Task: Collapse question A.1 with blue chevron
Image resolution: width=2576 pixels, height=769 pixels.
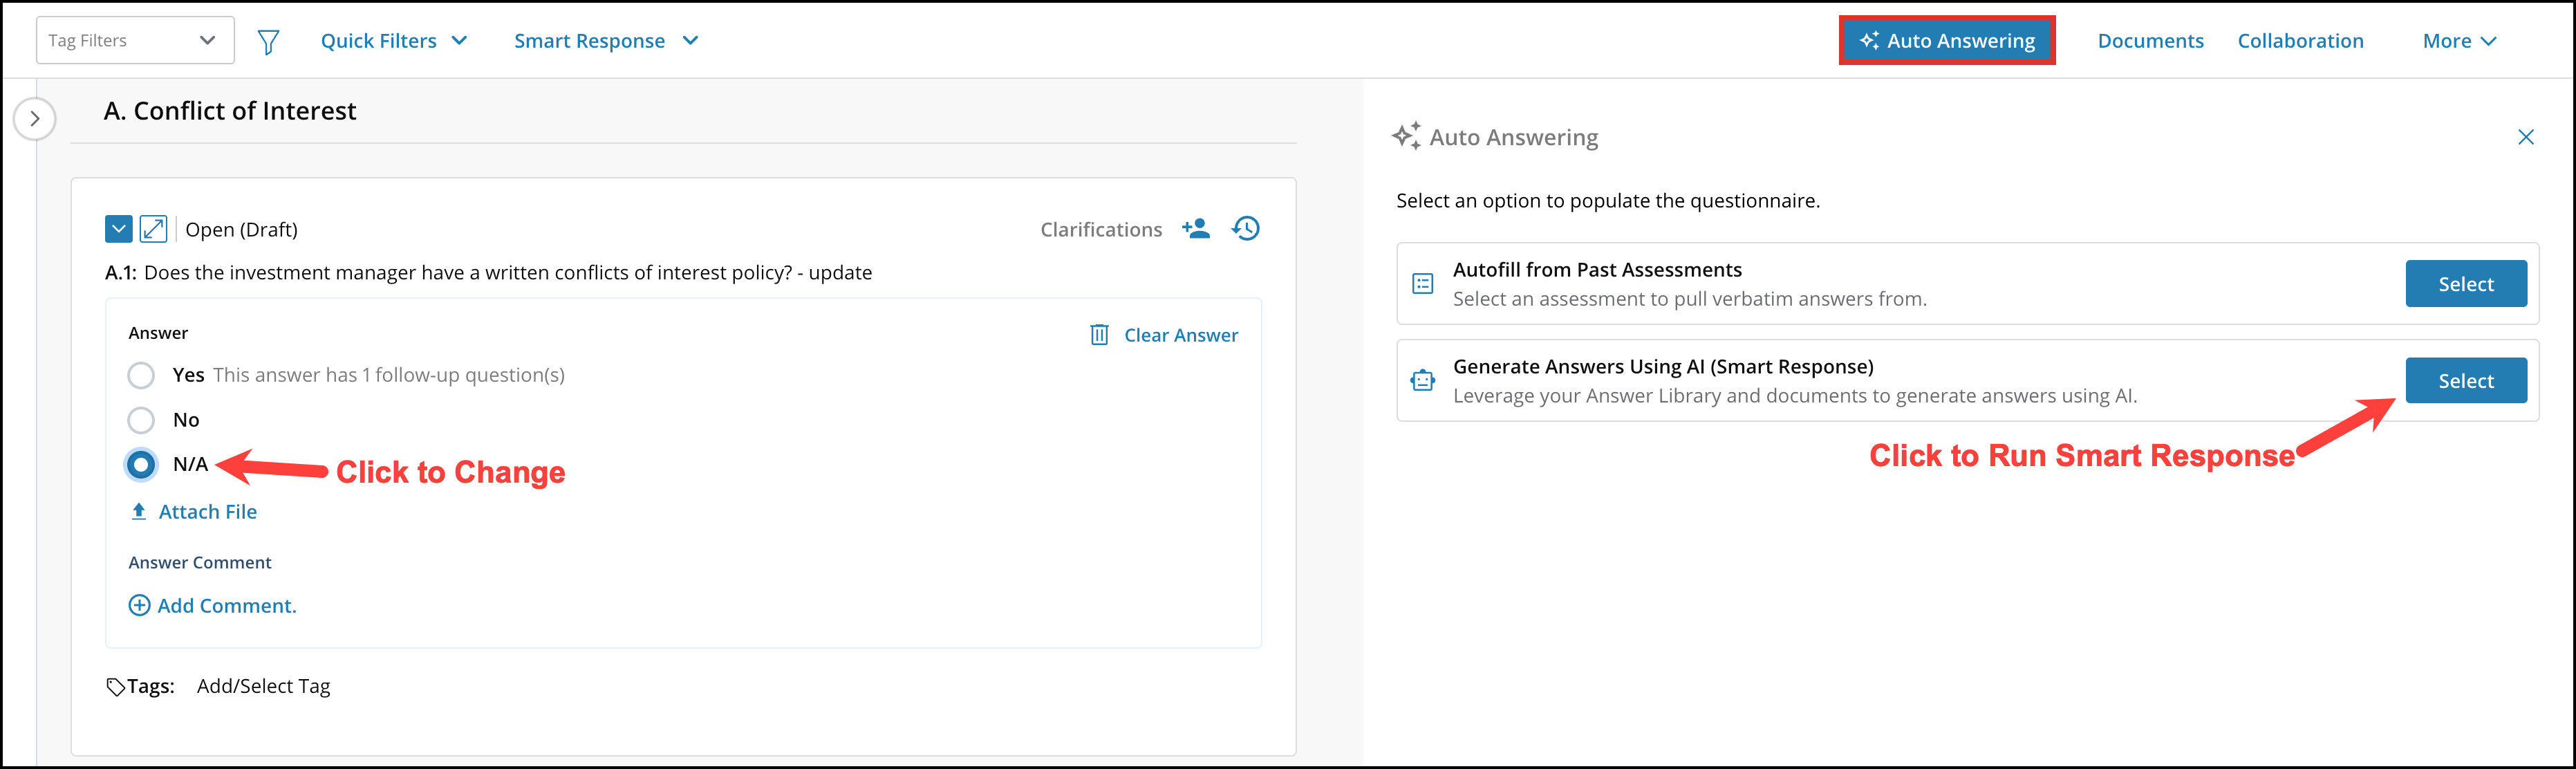Action: click(x=118, y=229)
